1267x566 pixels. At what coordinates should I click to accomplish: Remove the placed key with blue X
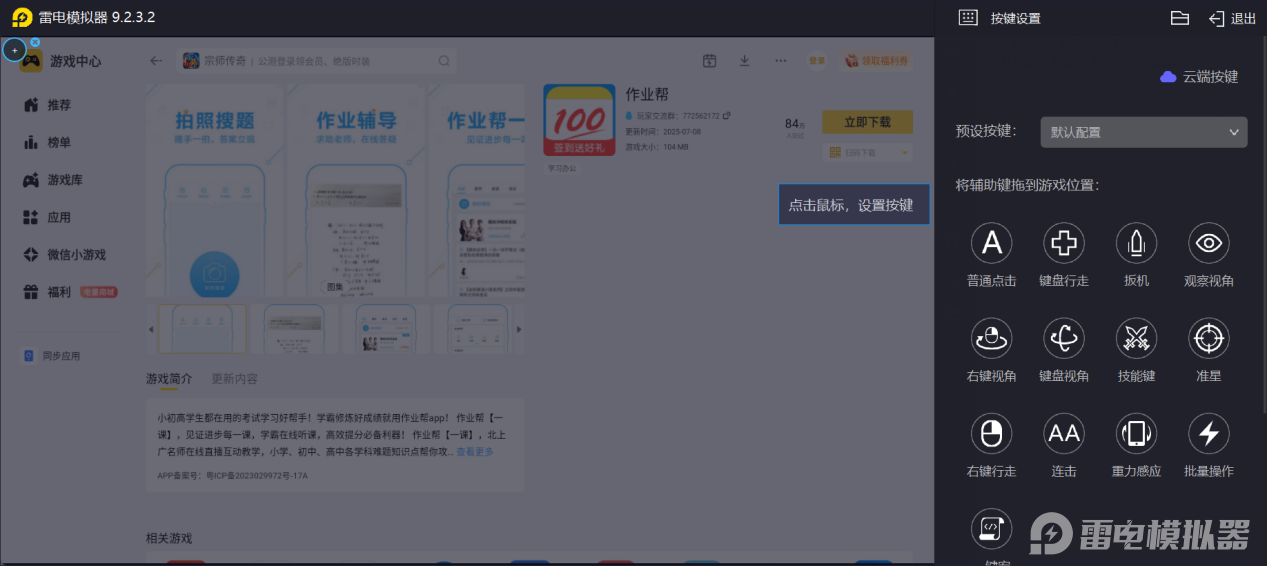click(x=35, y=42)
